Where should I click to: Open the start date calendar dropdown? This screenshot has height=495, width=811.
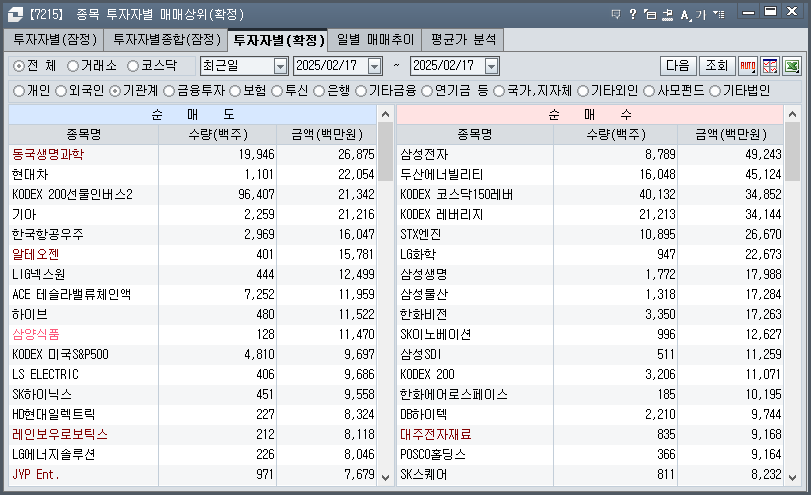pyautogui.click(x=374, y=66)
